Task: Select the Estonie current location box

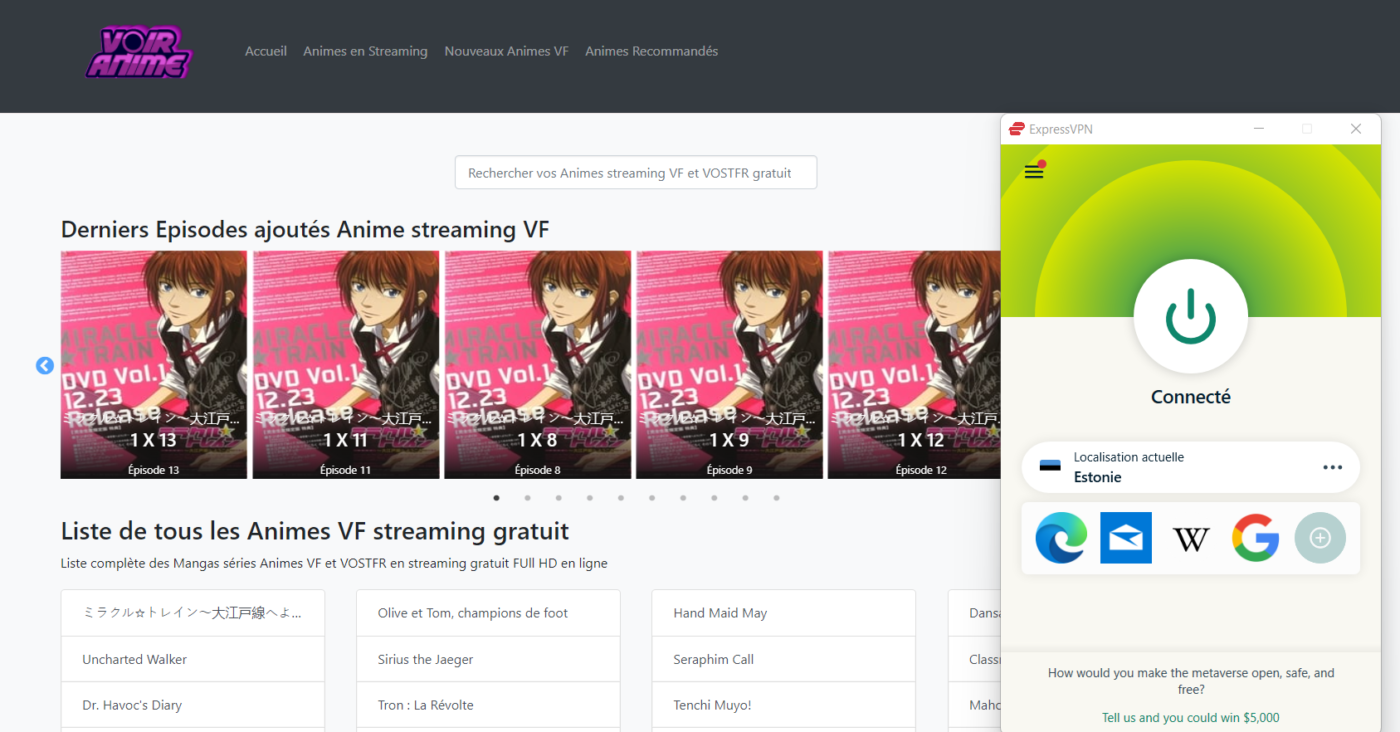Action: (1190, 467)
